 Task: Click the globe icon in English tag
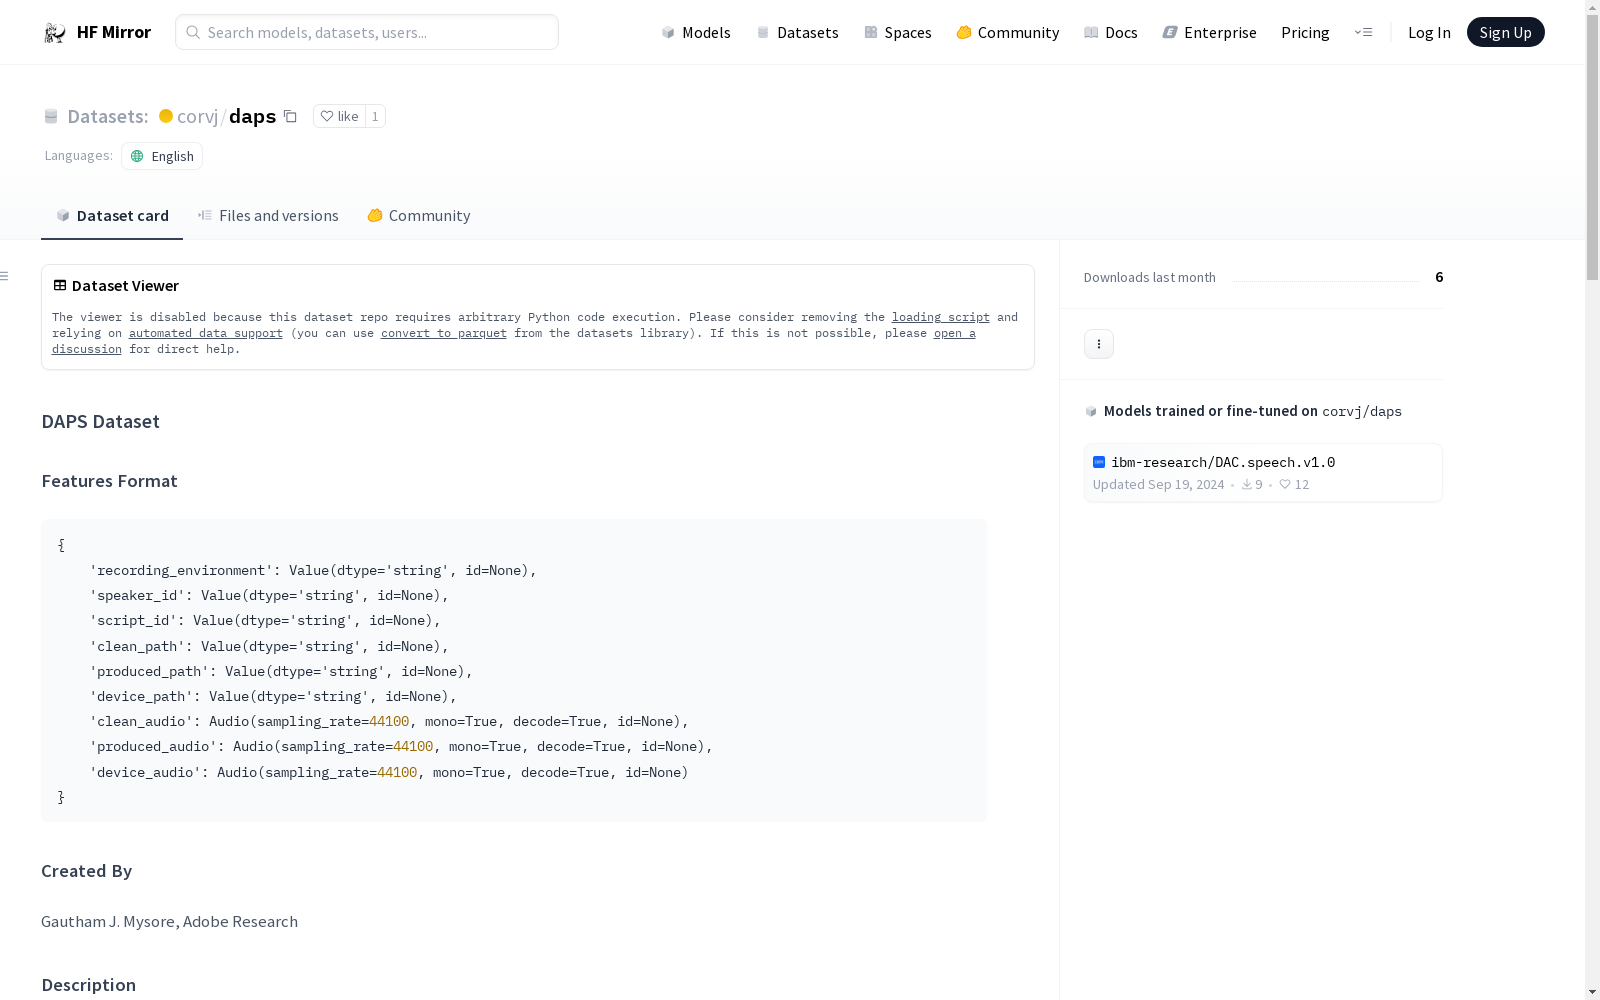click(x=138, y=156)
